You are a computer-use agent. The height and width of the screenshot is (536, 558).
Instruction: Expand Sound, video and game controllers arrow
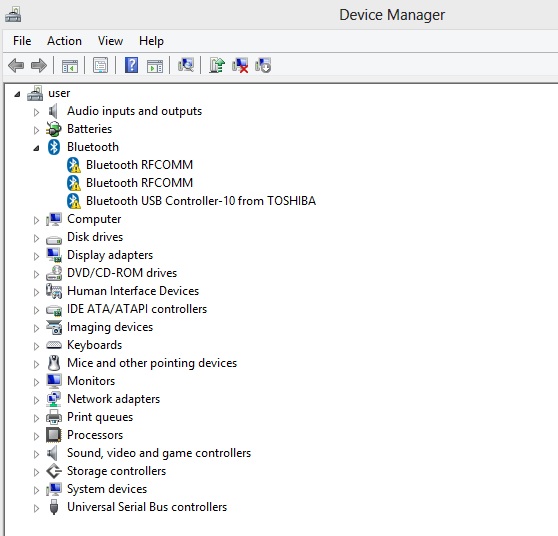coord(36,454)
